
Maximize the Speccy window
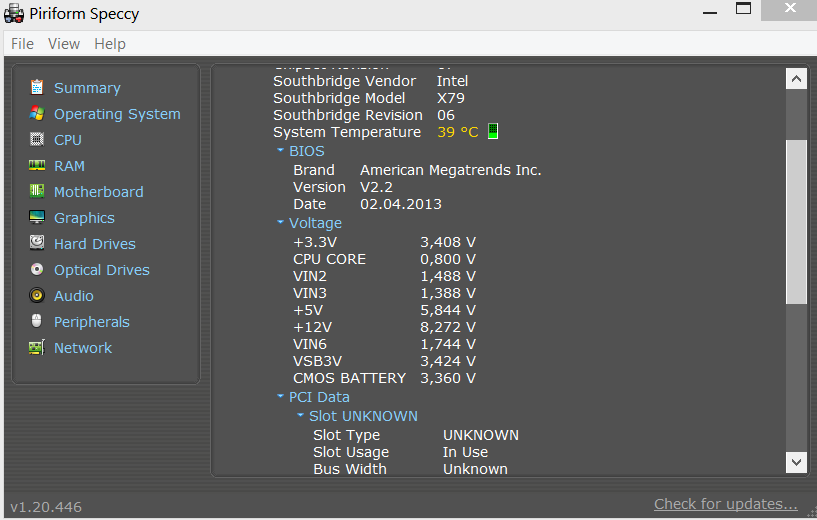(744, 8)
